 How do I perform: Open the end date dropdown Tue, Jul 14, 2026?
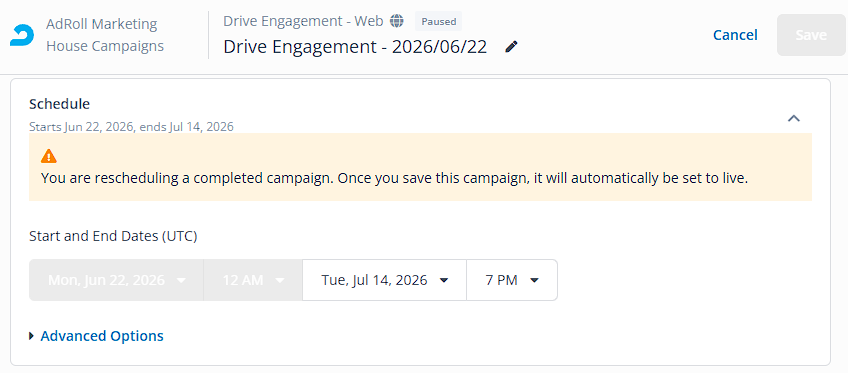385,280
